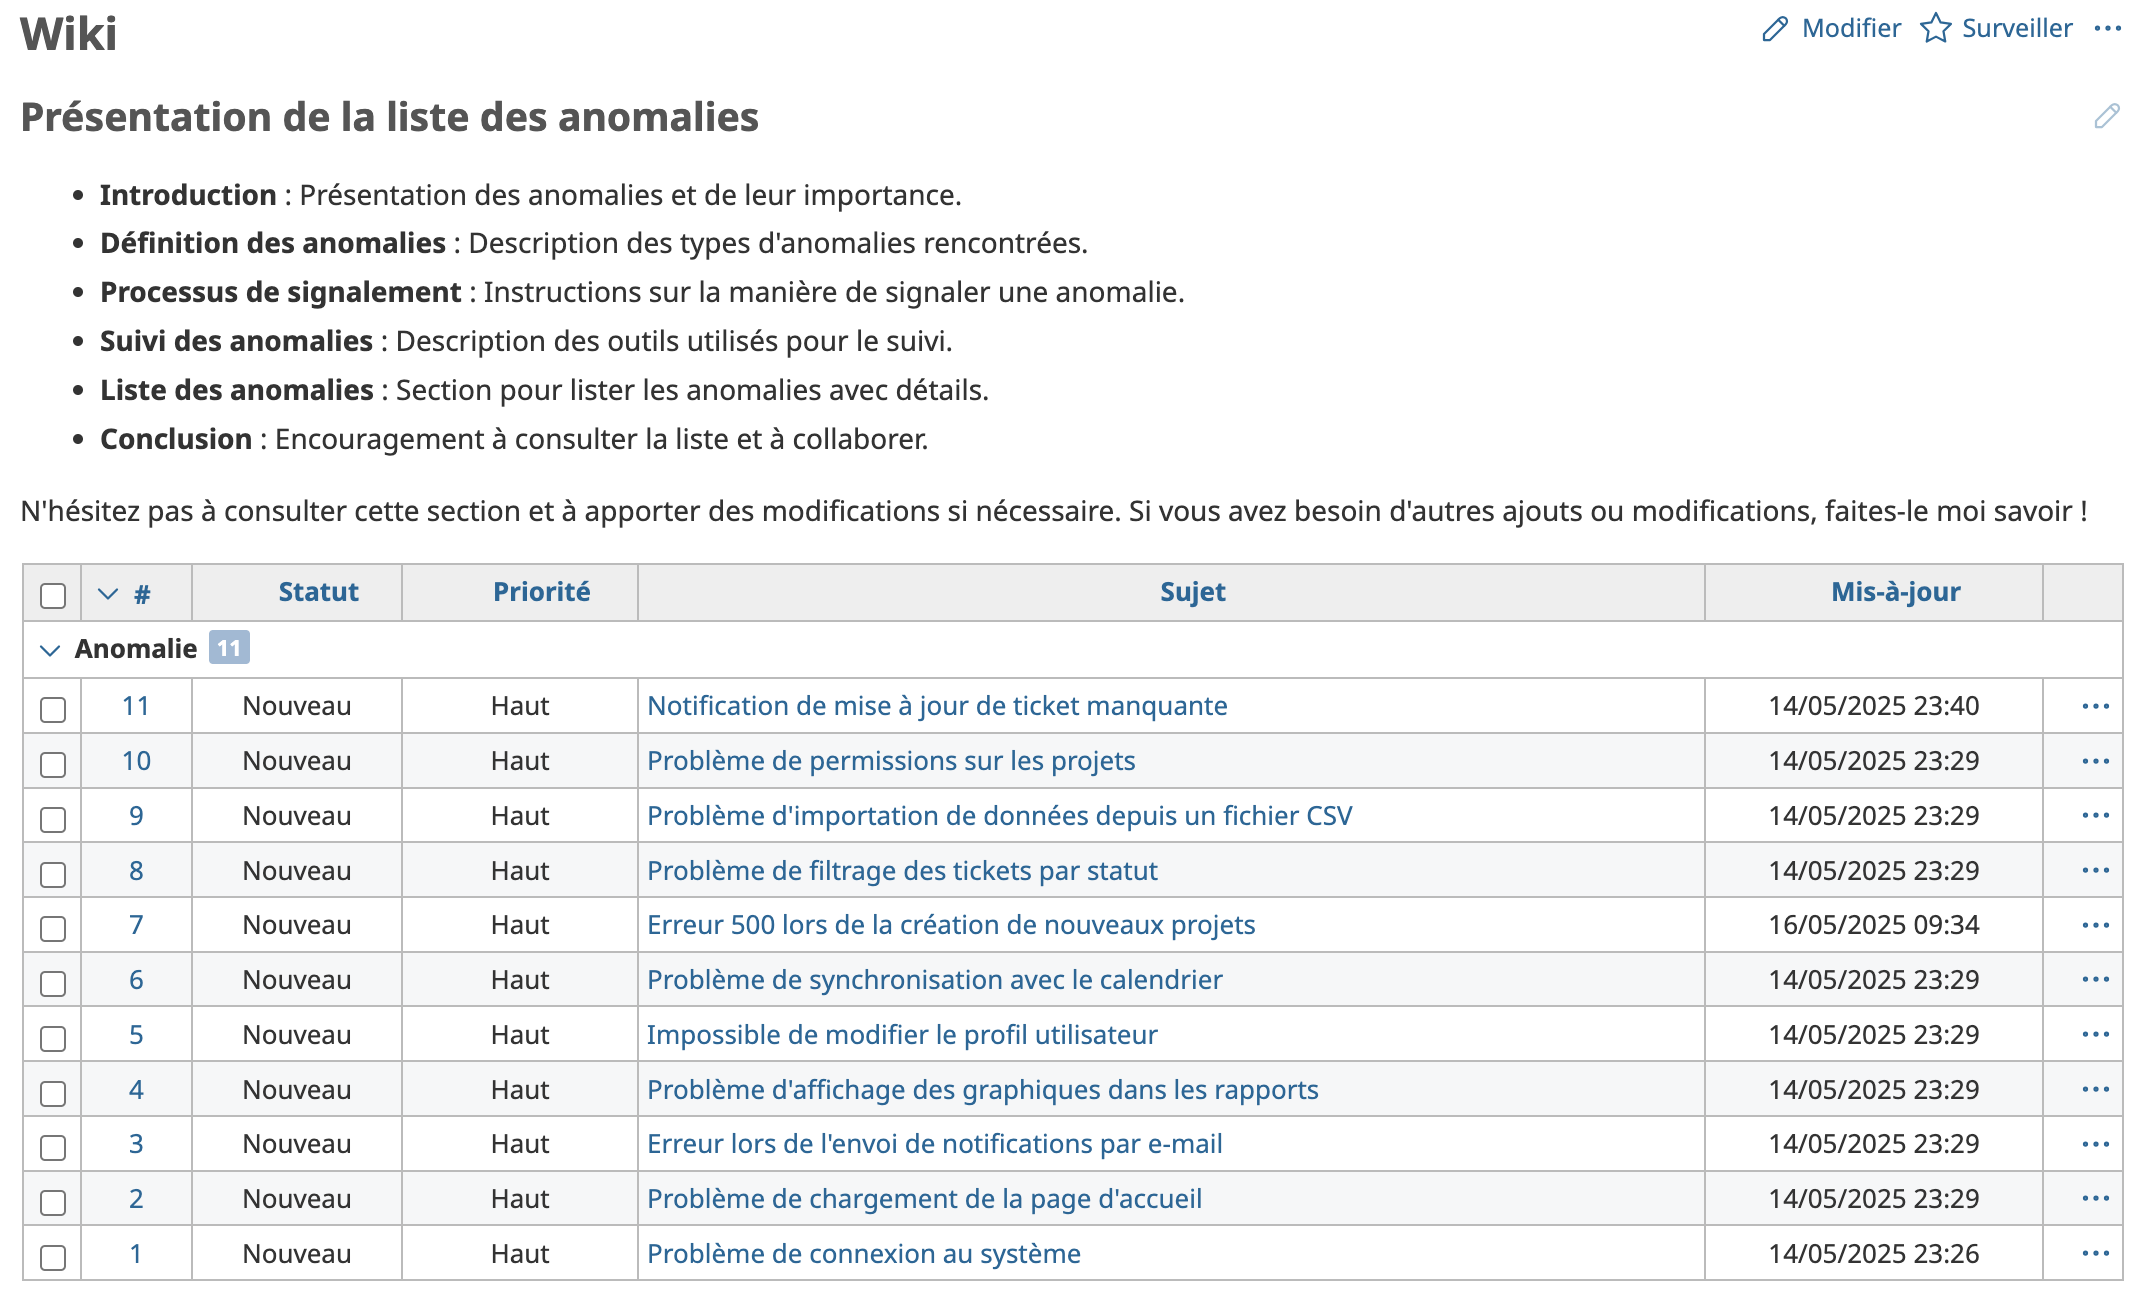This screenshot has width=2144, height=1306.
Task: Open the ticket Erreur 500 lors de la création
Action: 952,924
